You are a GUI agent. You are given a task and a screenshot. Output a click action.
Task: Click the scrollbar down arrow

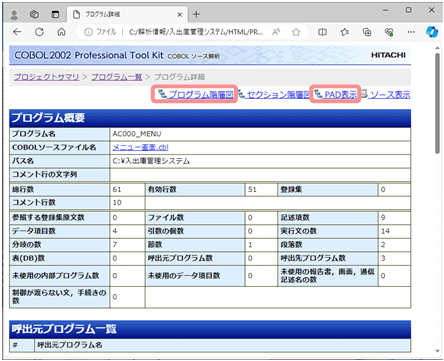pyautogui.click(x=437, y=351)
